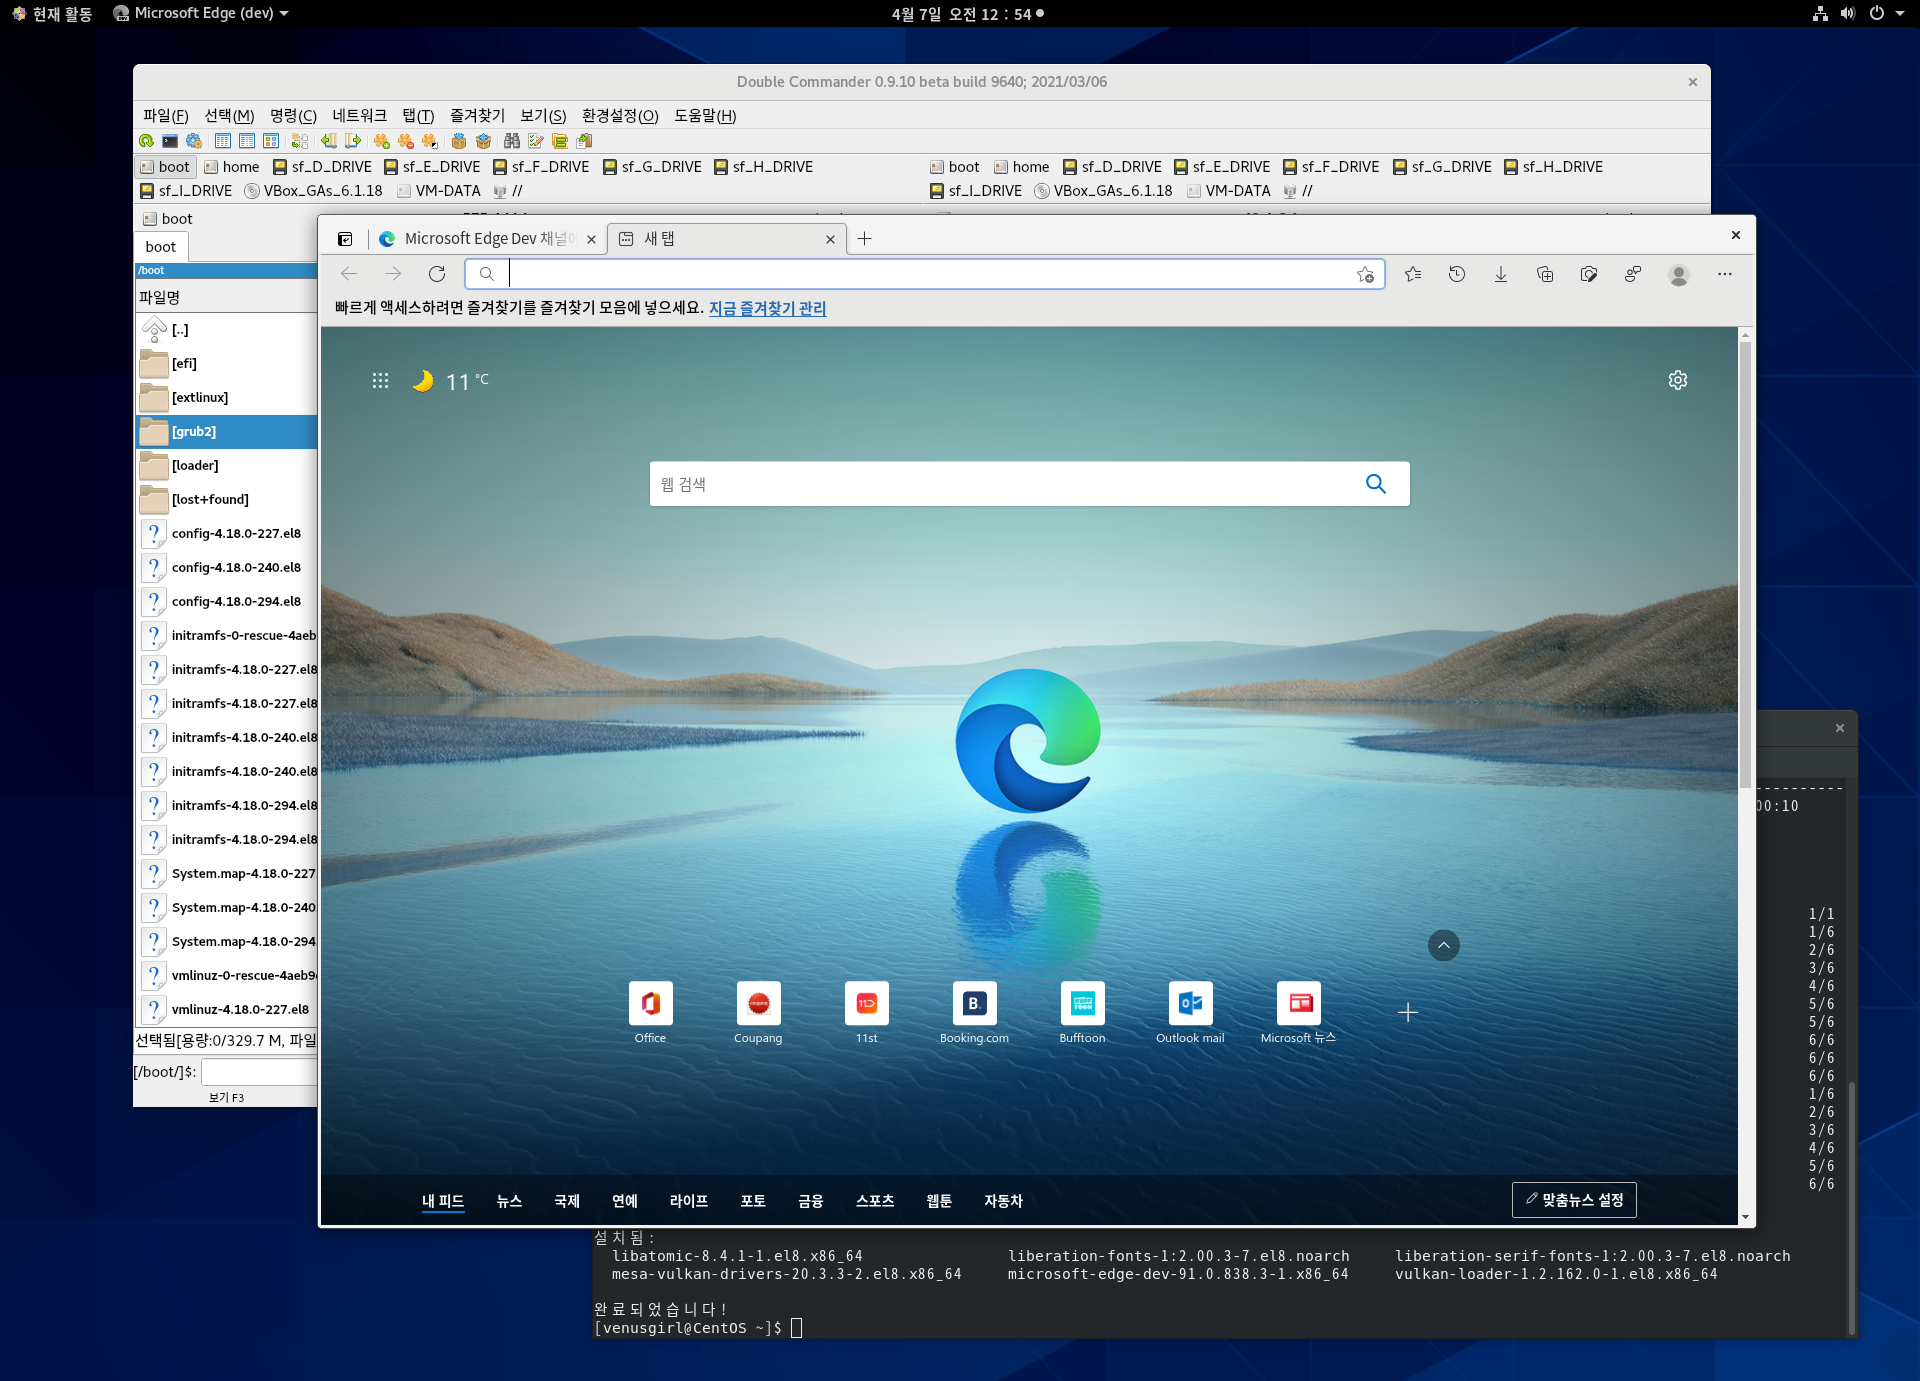1920x1381 pixels.
Task: Click network icon in system tray
Action: coord(1820,13)
